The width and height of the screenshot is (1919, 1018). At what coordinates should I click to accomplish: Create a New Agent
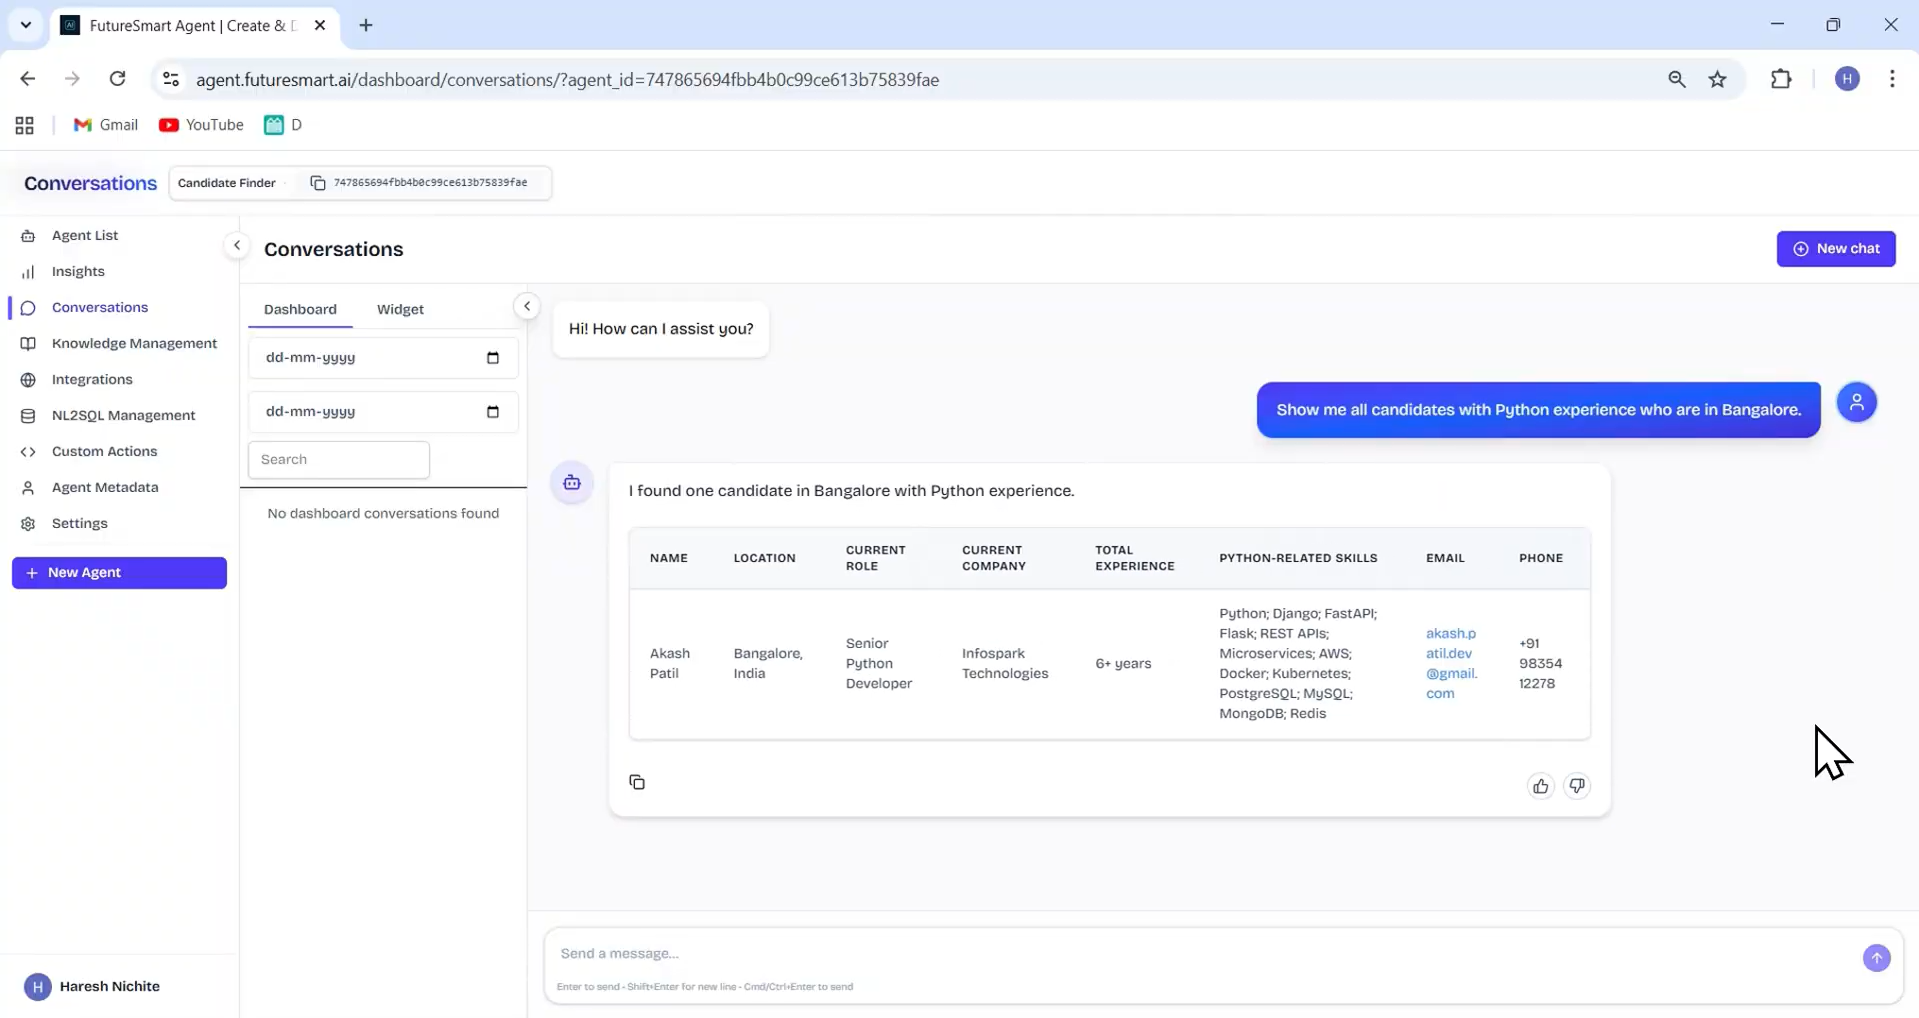click(x=119, y=573)
